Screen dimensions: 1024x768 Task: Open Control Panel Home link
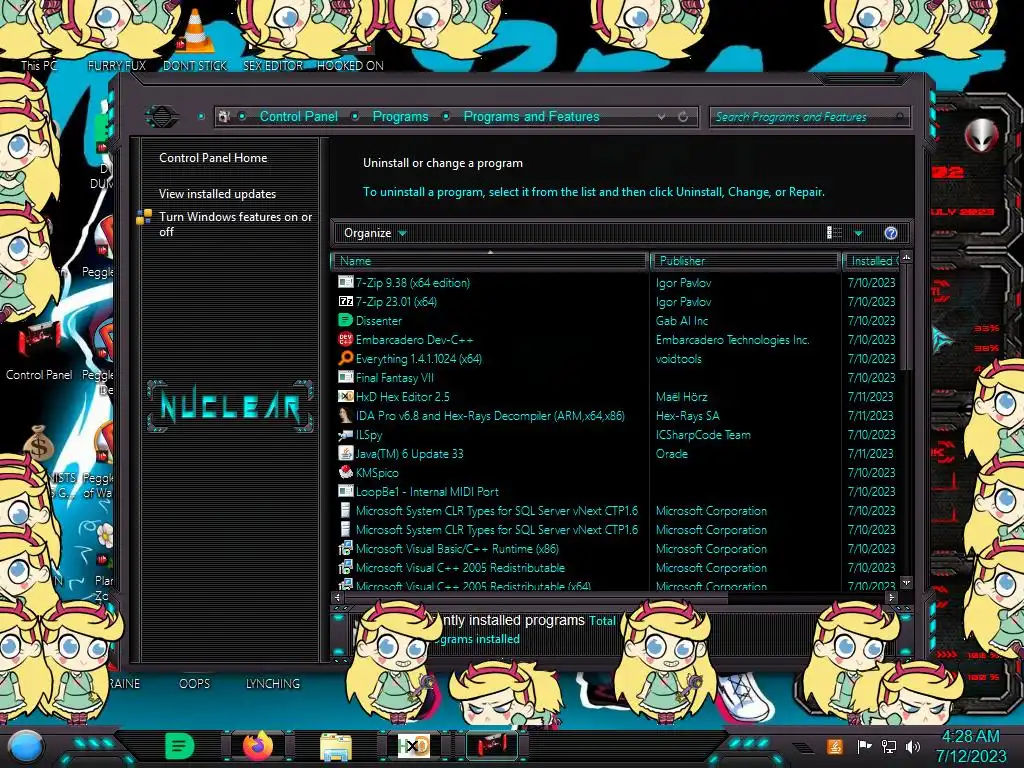[213, 157]
